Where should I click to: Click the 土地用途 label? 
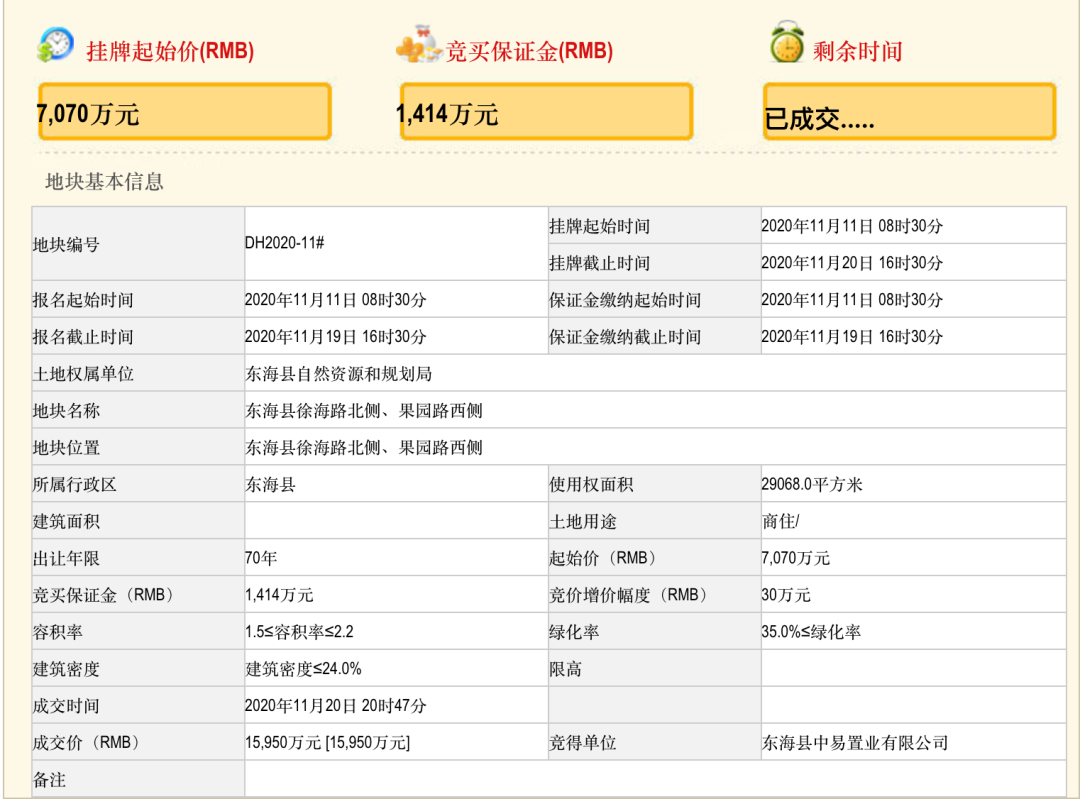click(x=583, y=521)
